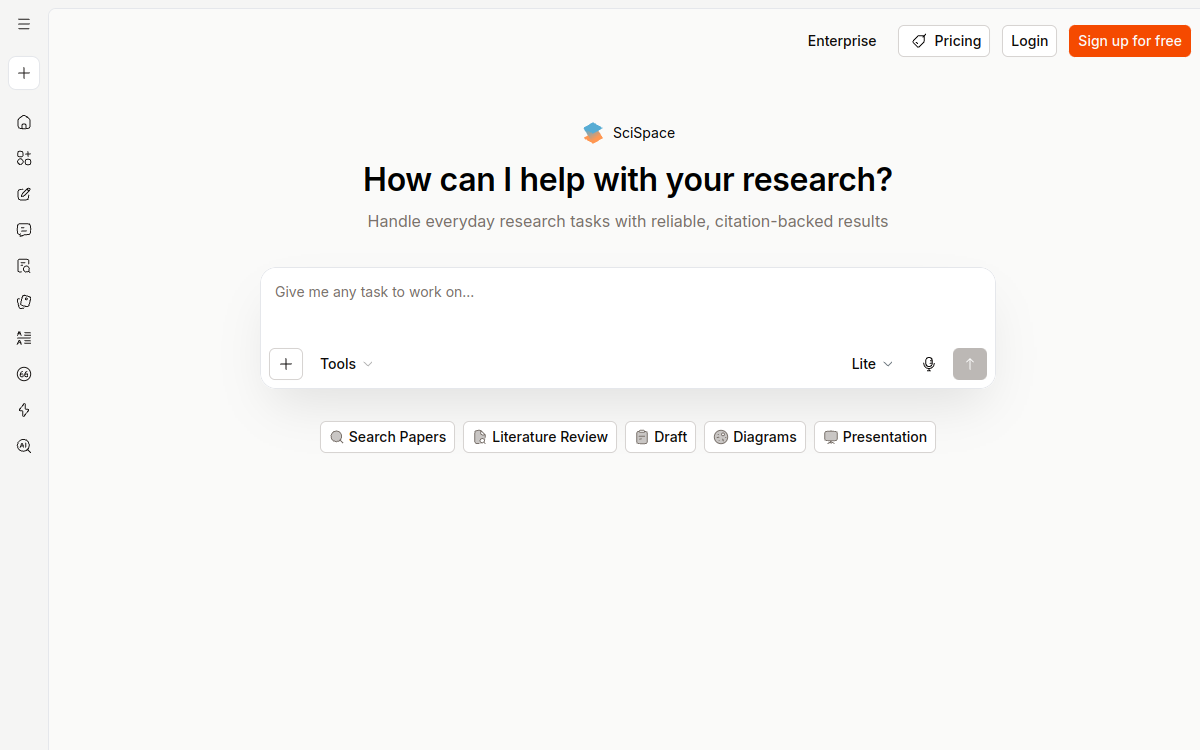Open the document search icon in sidebar
The image size is (1200, 750).
point(24,266)
